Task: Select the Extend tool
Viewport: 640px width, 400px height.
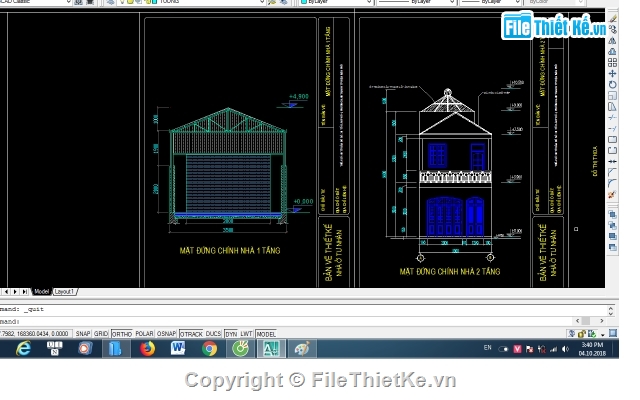Action: (613, 129)
